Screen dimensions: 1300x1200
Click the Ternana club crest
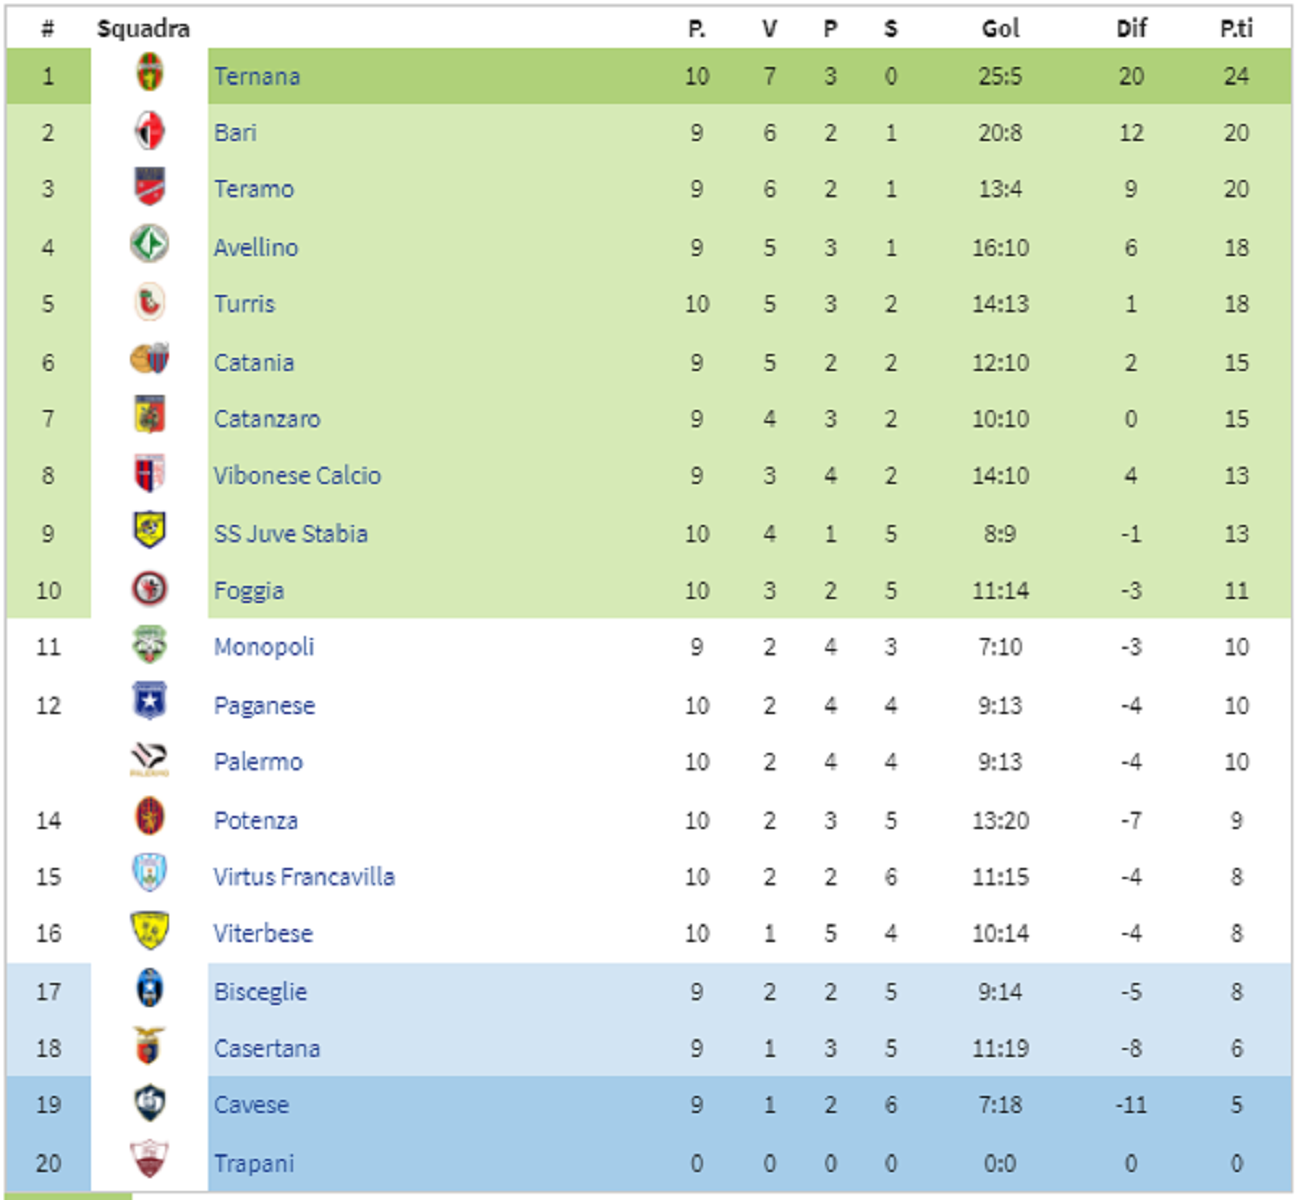(x=149, y=73)
